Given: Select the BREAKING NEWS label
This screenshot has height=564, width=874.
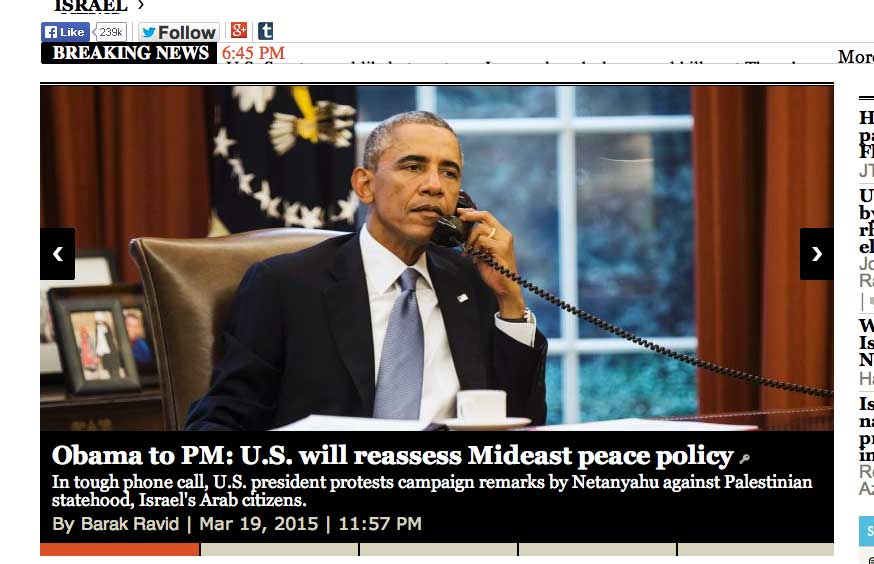Looking at the screenshot, I should click(x=129, y=52).
